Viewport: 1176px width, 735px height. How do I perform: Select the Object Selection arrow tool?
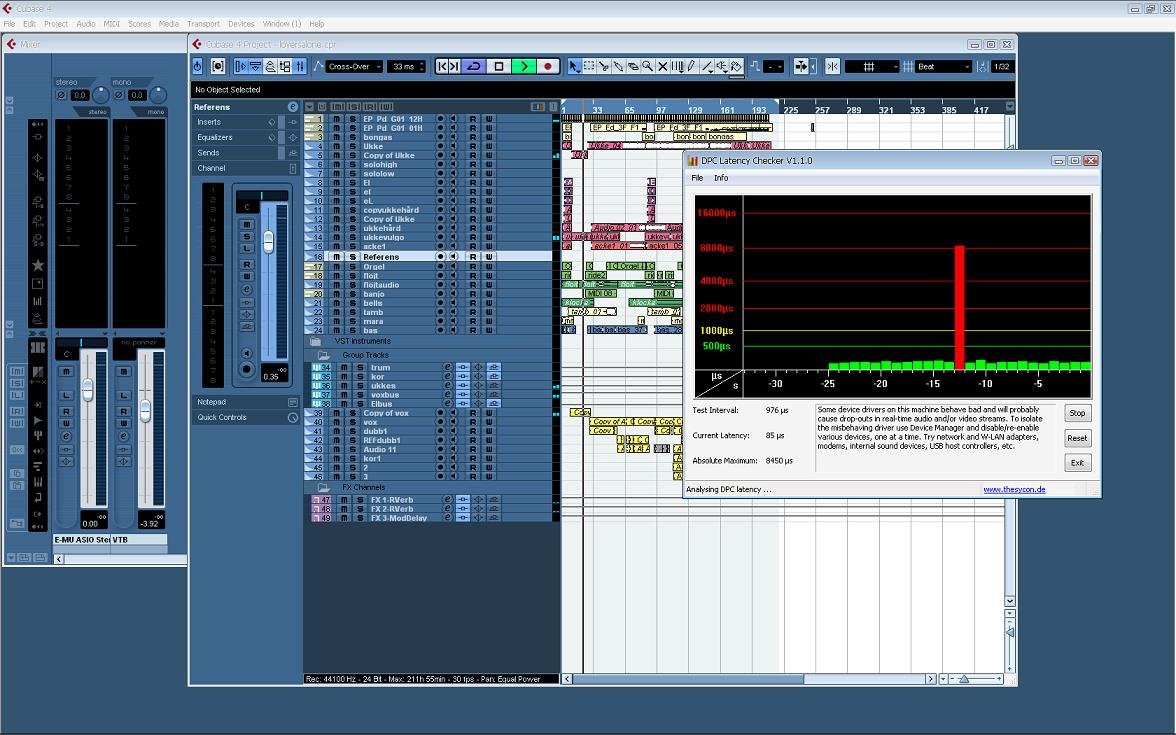[574, 67]
